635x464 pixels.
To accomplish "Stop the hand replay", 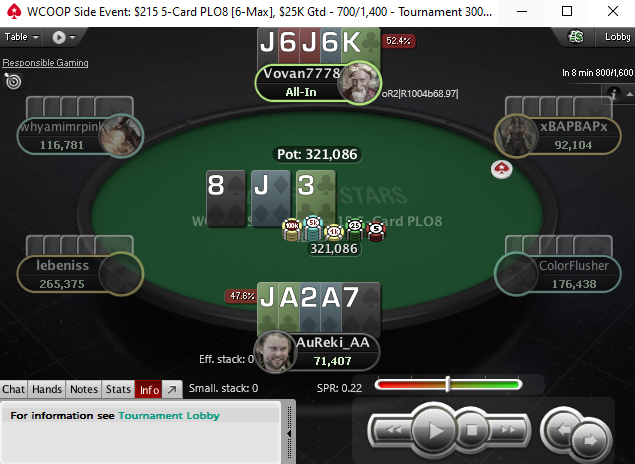I will point(471,430).
